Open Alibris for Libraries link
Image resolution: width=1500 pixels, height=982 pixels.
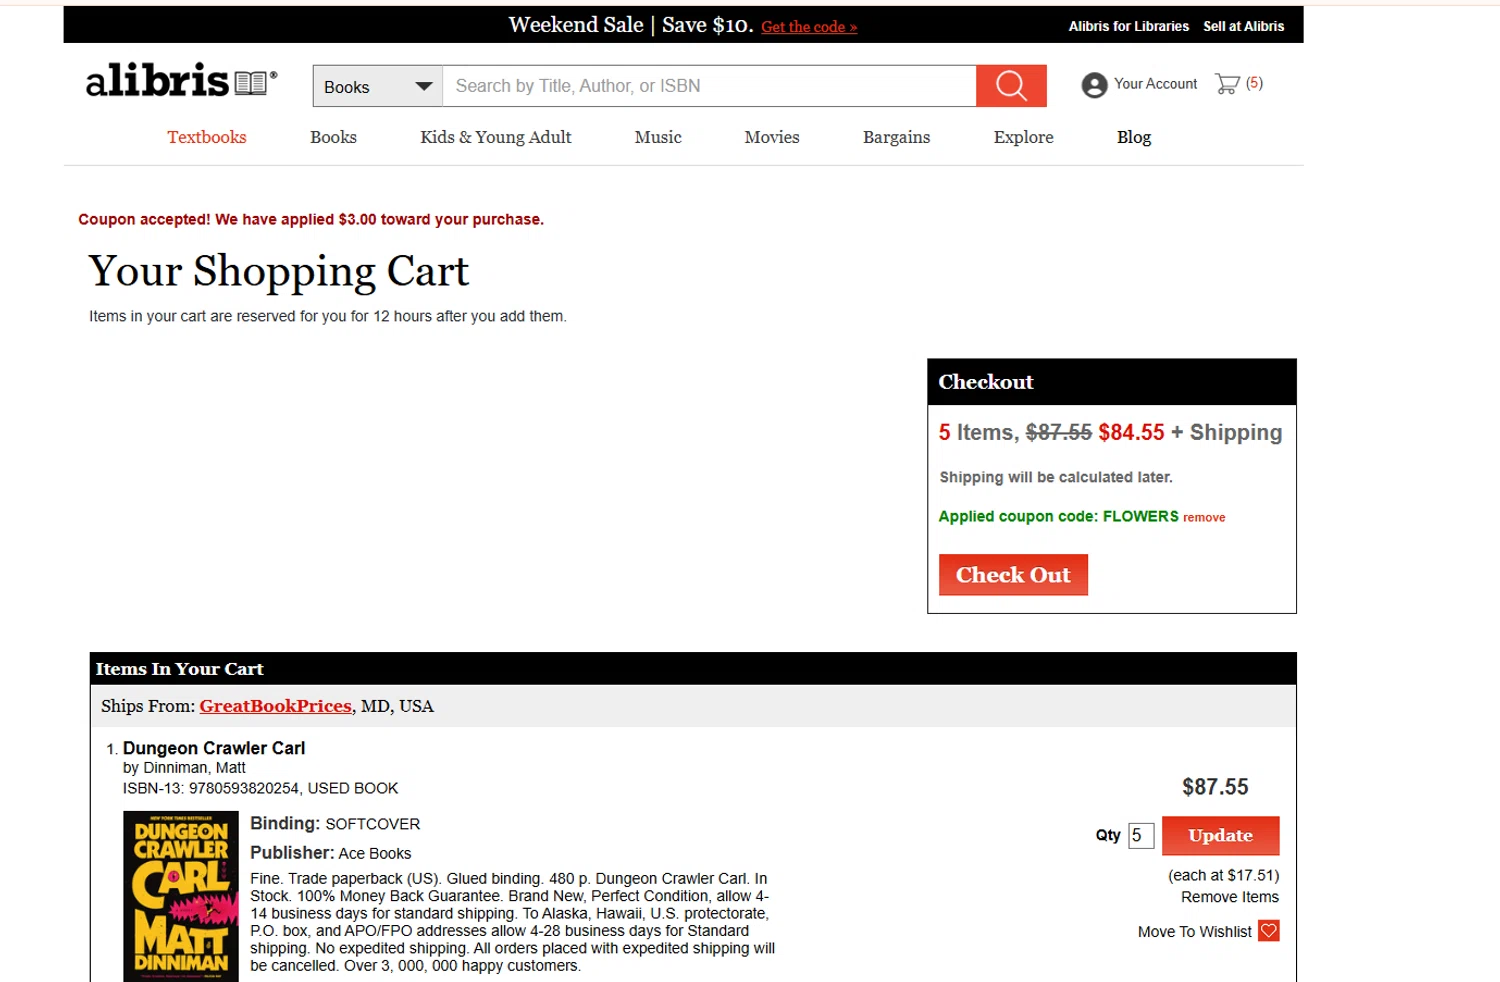coord(1128,26)
